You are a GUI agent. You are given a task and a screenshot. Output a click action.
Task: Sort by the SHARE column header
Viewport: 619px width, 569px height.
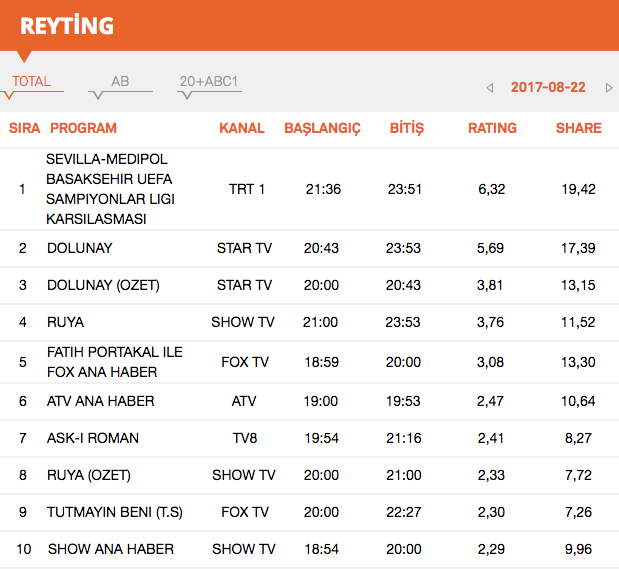(578, 128)
